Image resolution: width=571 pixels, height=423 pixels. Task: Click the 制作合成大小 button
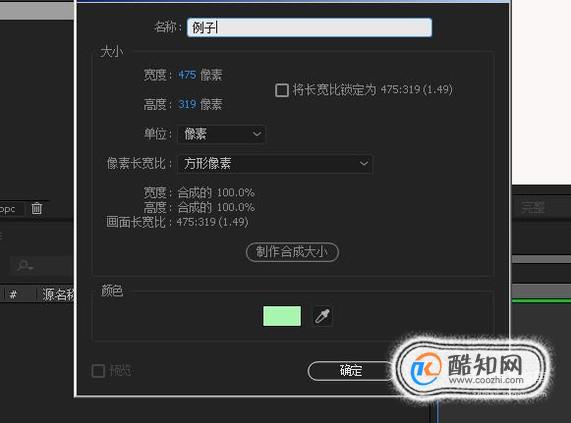pos(292,252)
